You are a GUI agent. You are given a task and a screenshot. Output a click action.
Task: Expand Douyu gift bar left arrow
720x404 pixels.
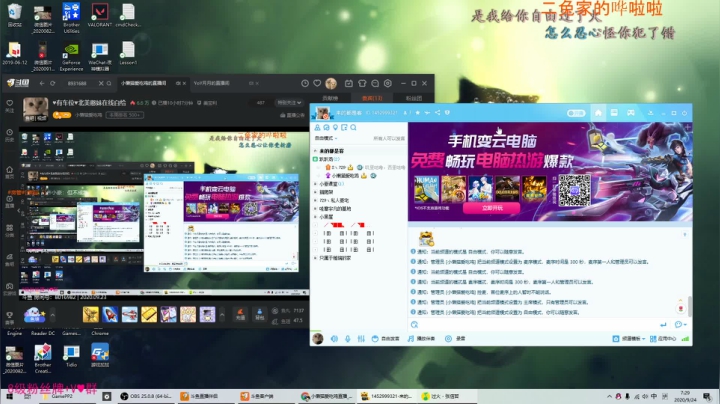pos(52,315)
